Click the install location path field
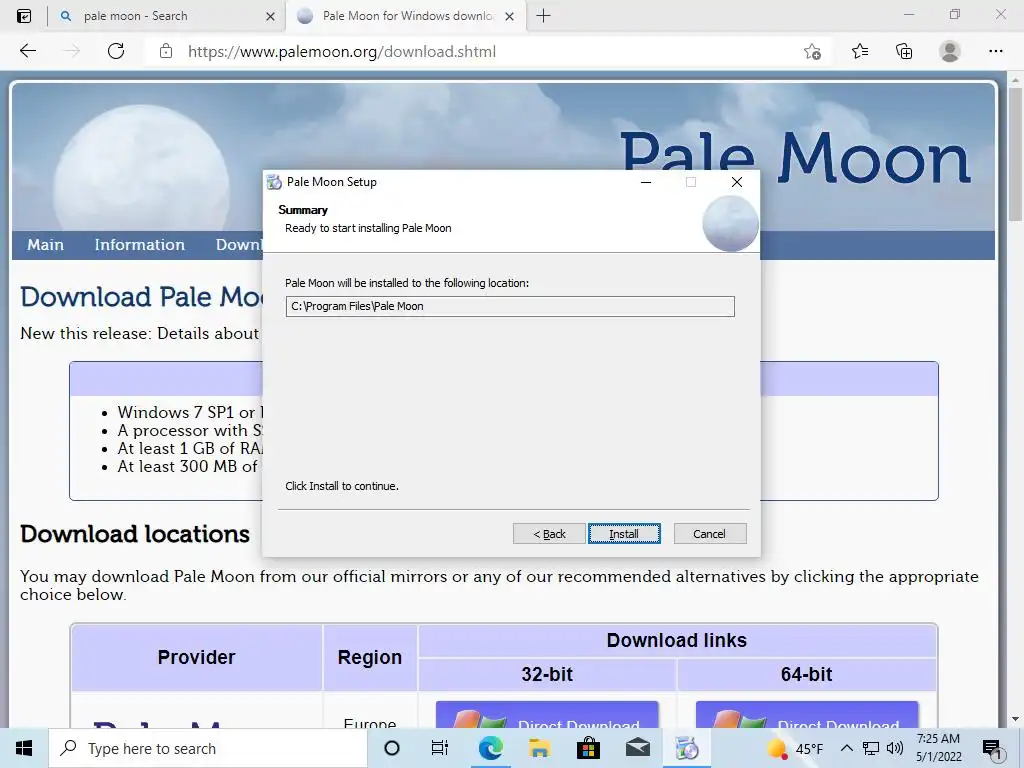This screenshot has width=1024, height=768. pyautogui.click(x=509, y=306)
